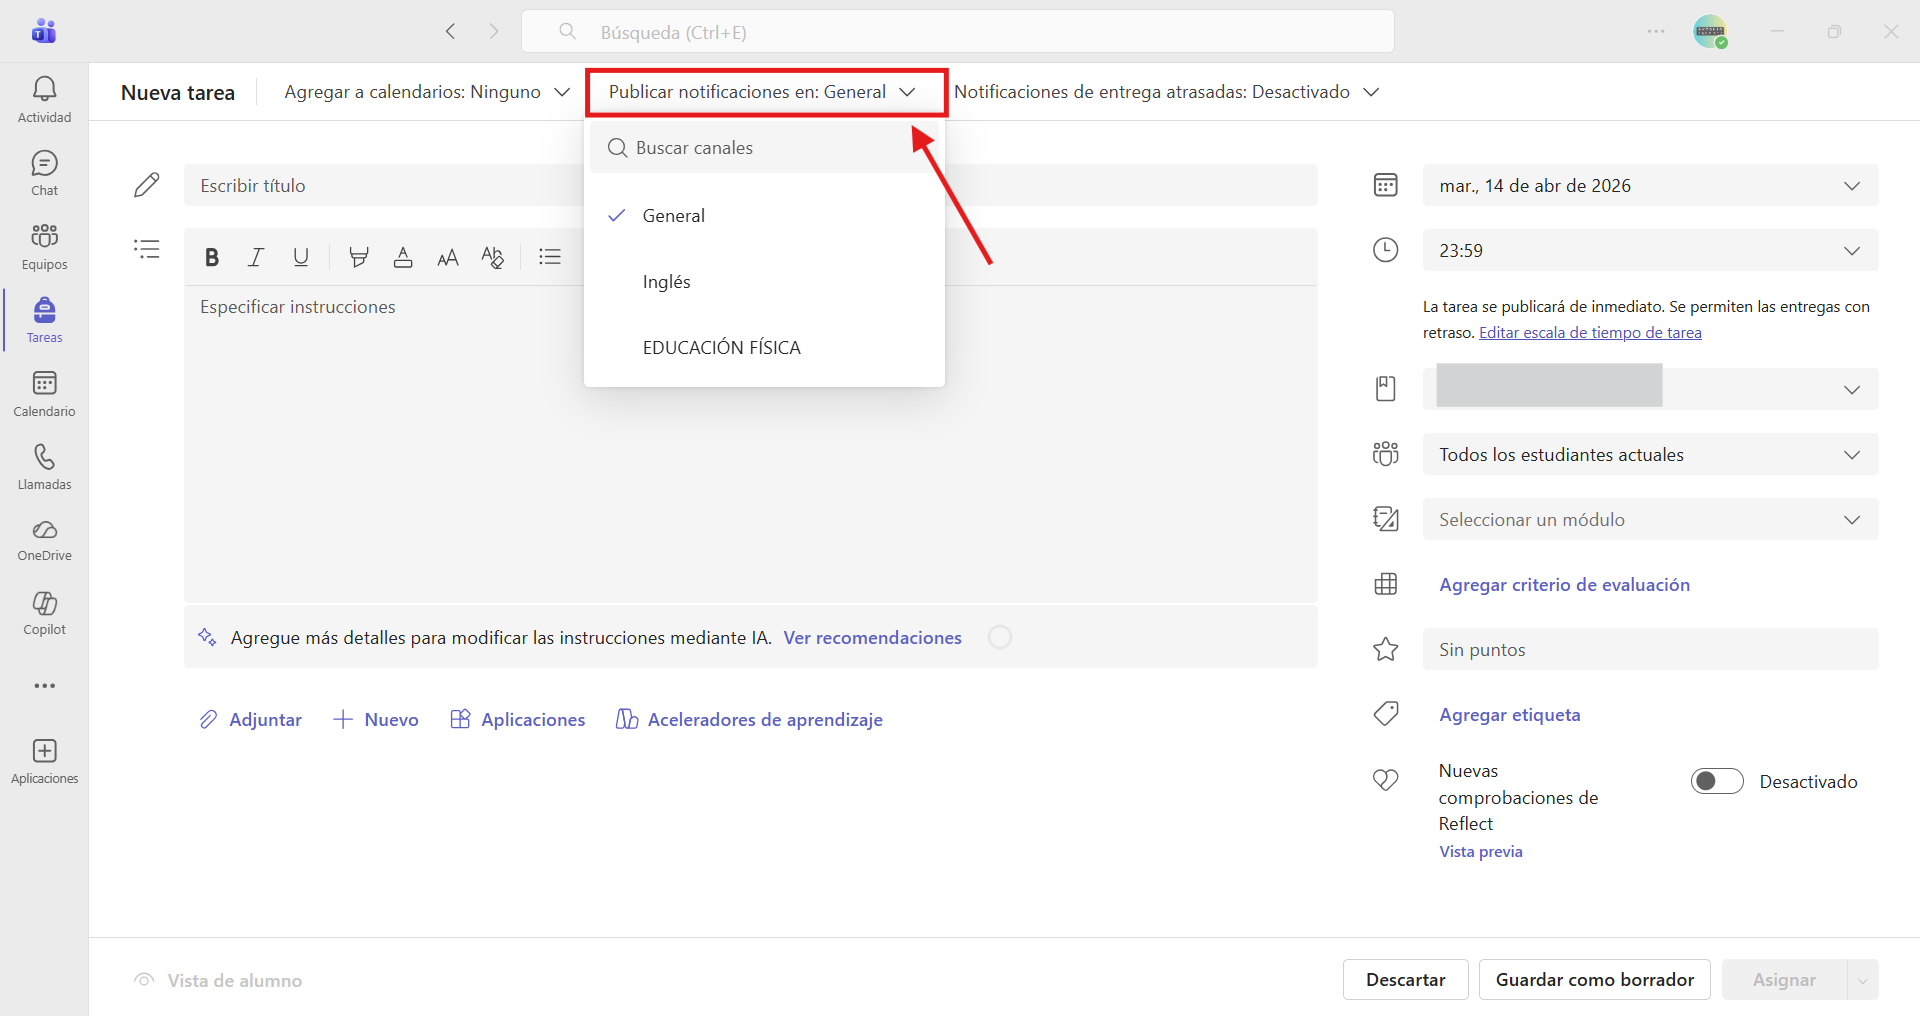Open Todos los estudiantes actuales dropdown

(1650, 454)
